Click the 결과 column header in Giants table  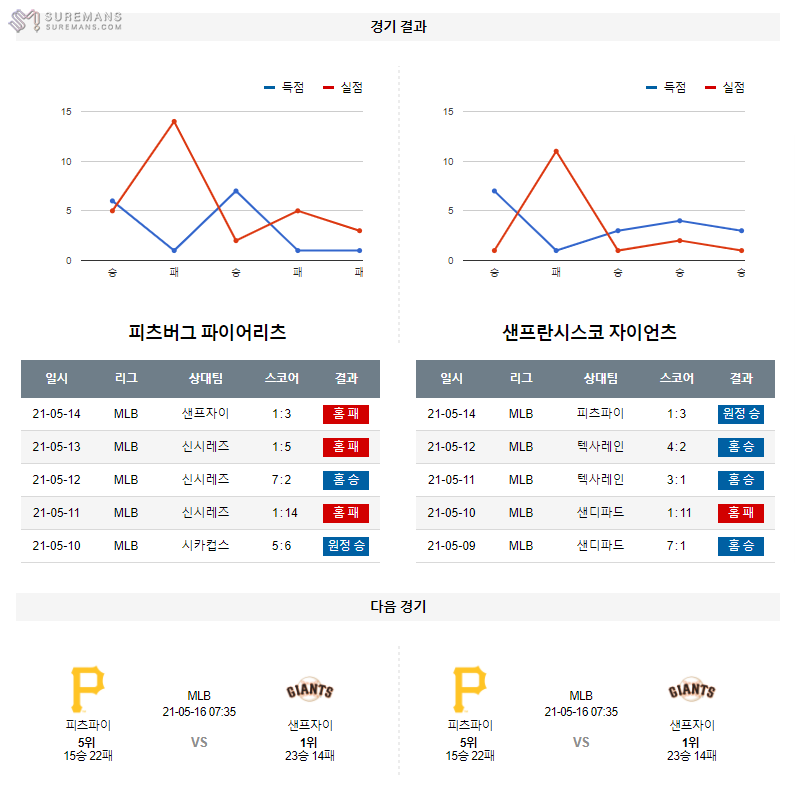tap(741, 378)
